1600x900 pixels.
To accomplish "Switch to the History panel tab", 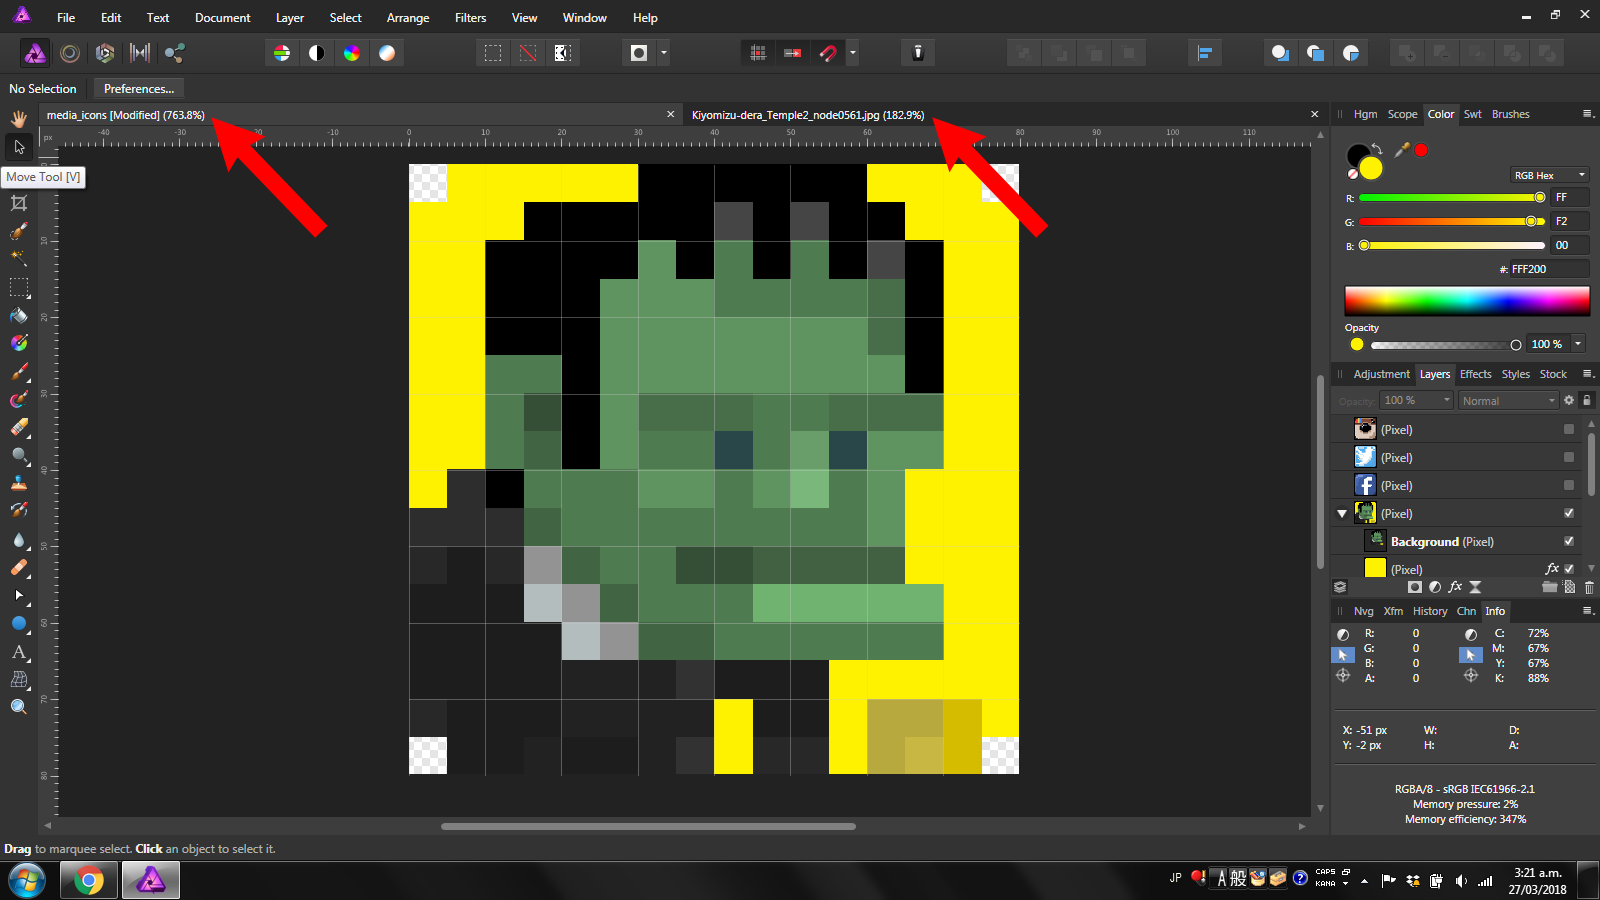I will (x=1430, y=611).
